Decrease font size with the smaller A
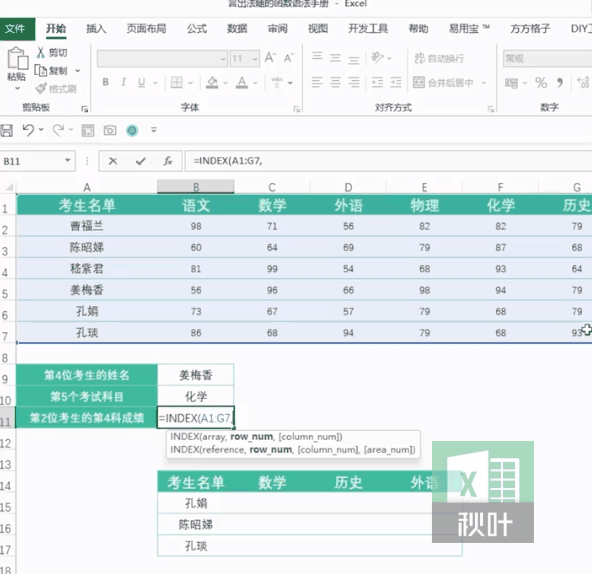Screen dimensions: 592x574 (x=289, y=58)
